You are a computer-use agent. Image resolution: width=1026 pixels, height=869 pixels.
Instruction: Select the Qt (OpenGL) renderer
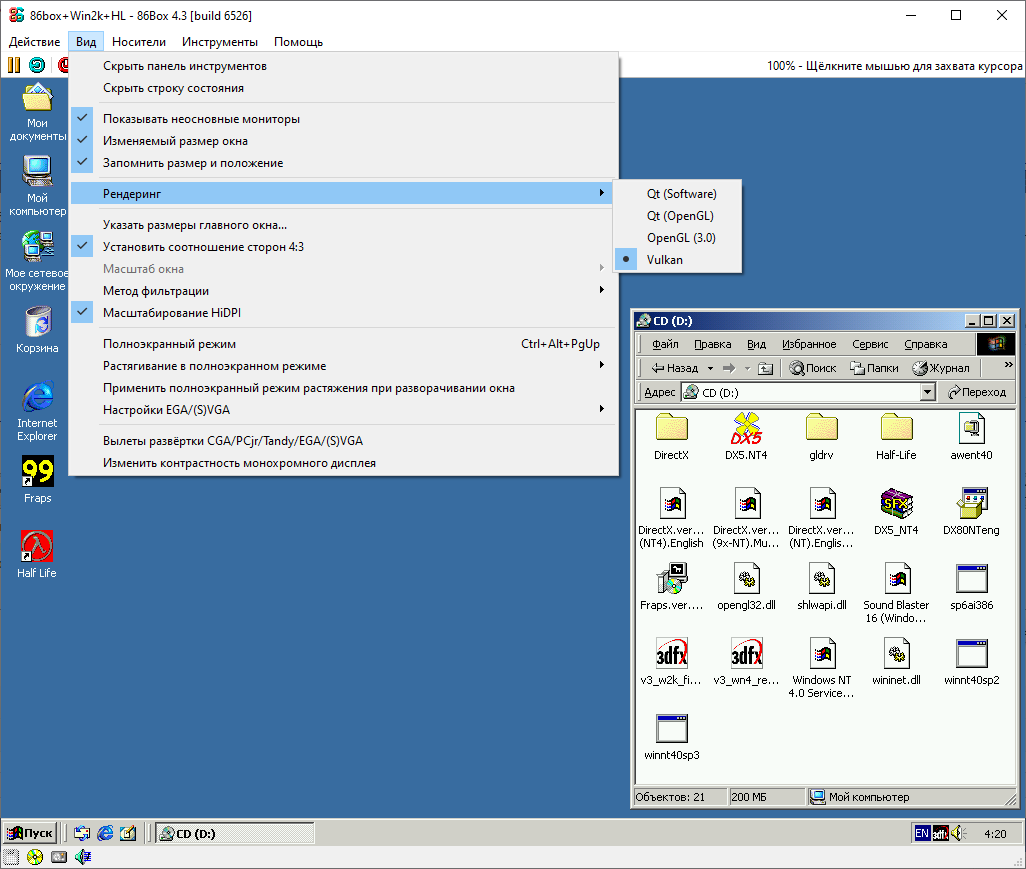click(680, 216)
